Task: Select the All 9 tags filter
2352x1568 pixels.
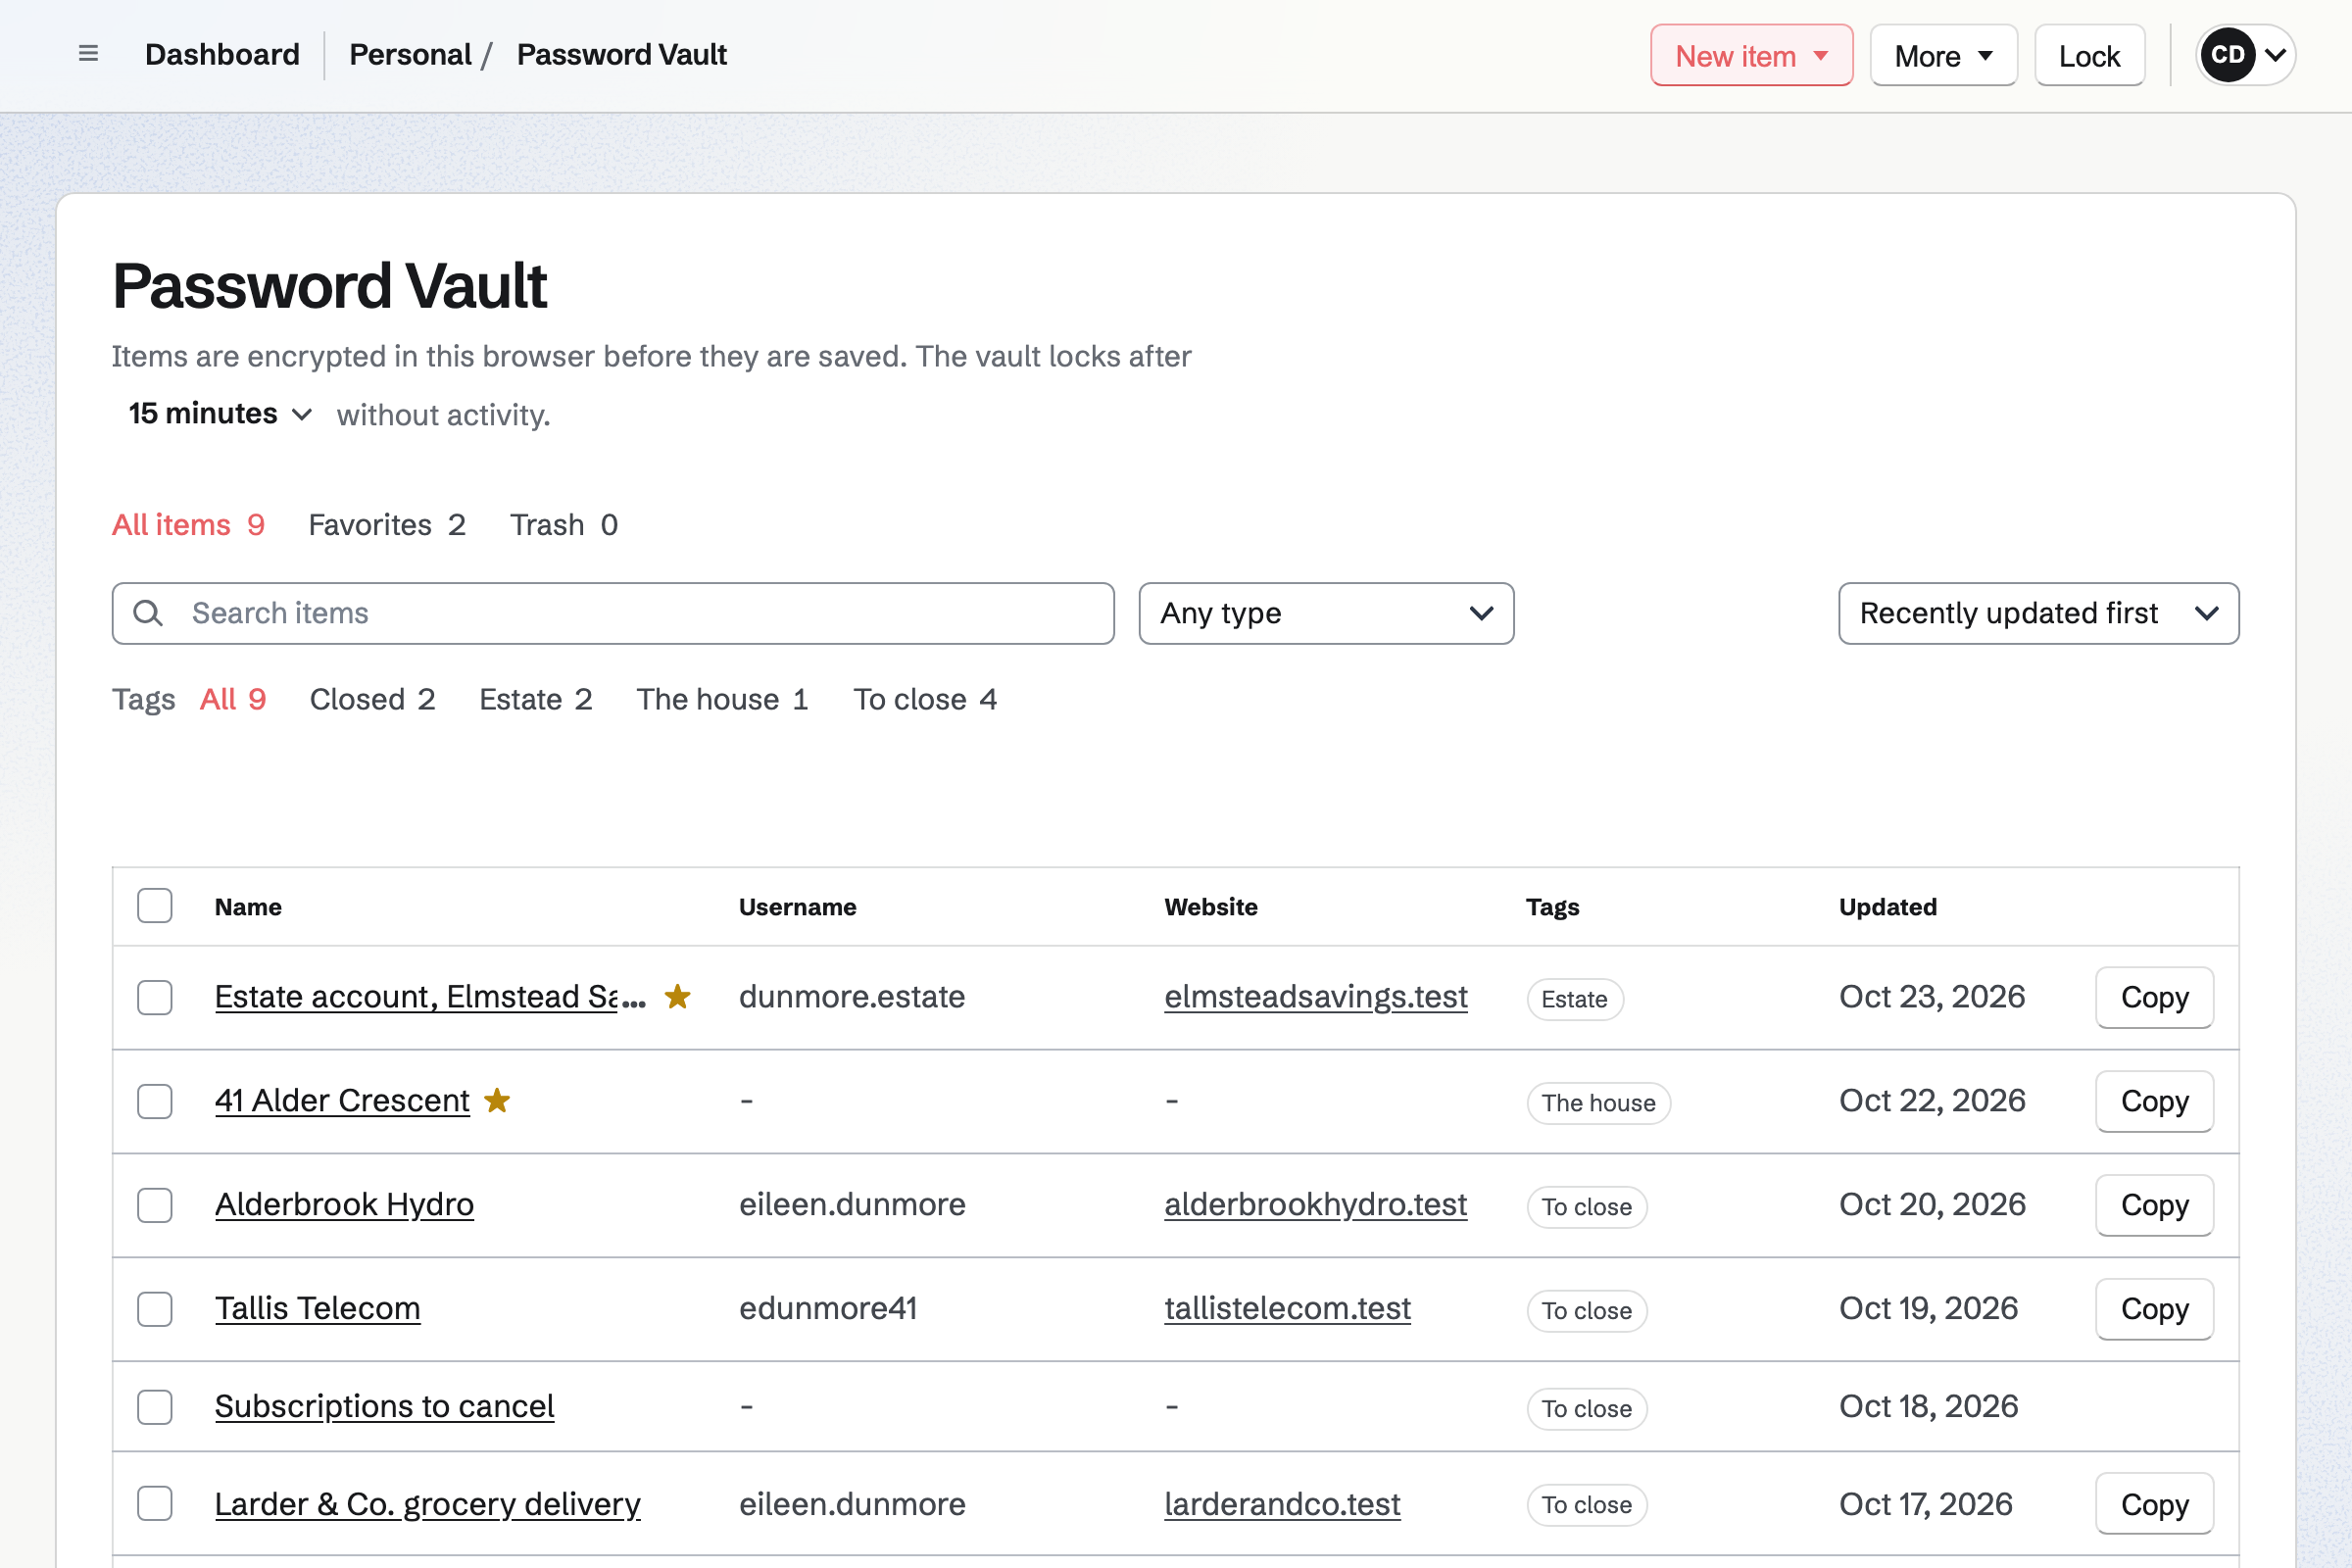Action: click(x=233, y=699)
